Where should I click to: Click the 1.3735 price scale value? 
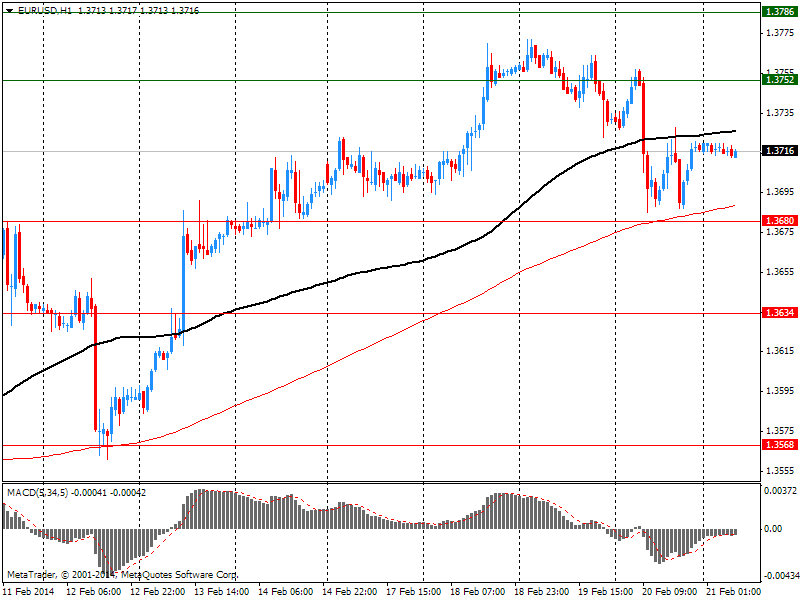[781, 112]
